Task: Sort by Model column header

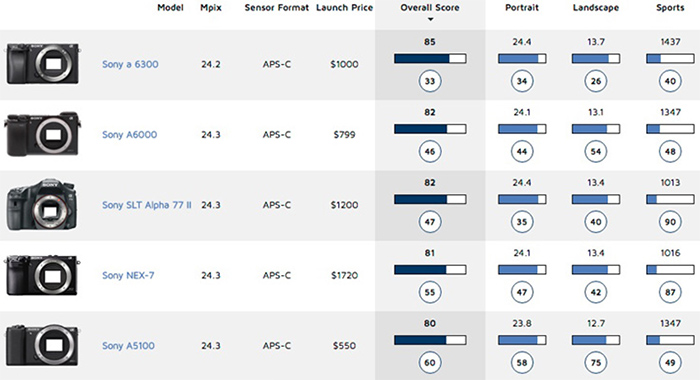Action: point(170,8)
